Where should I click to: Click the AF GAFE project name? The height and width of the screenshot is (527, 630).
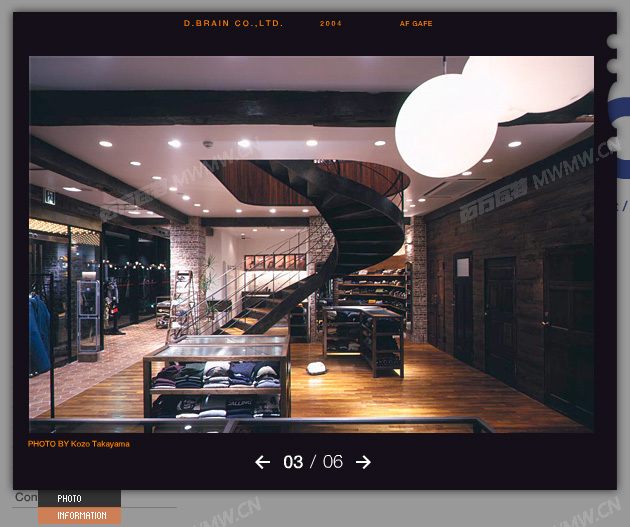pos(416,24)
